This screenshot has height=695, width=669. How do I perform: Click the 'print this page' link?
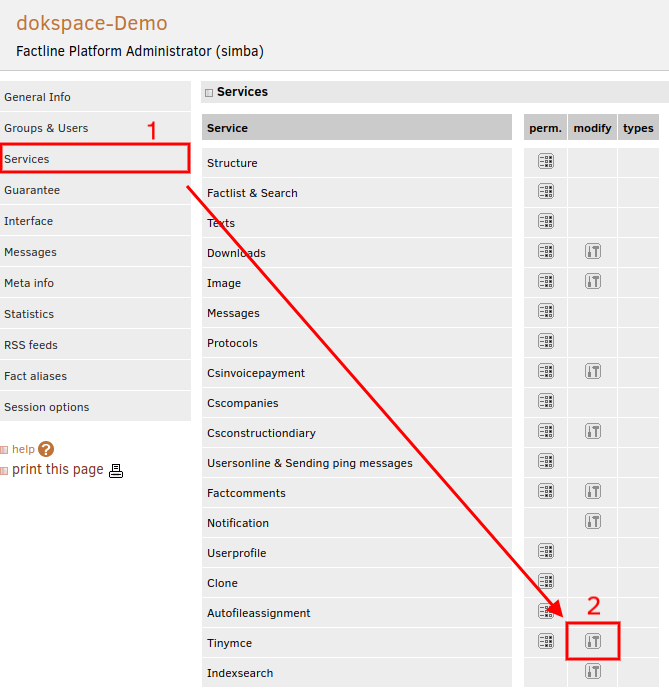click(57, 470)
